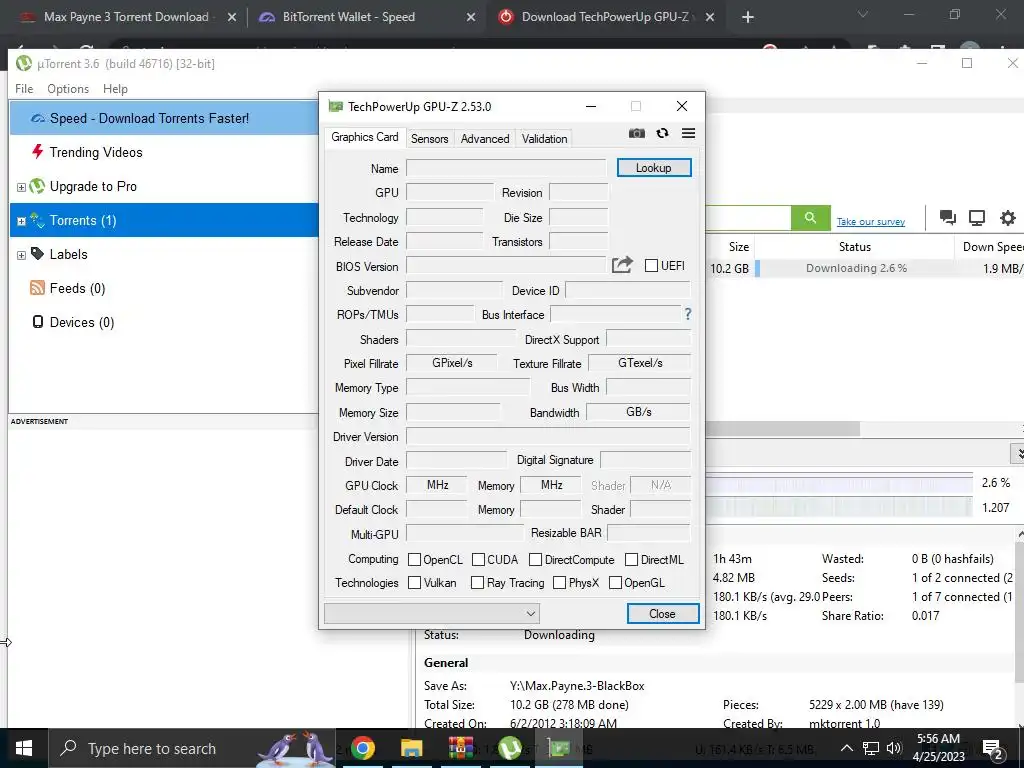Click the Lookup button

coord(654,168)
